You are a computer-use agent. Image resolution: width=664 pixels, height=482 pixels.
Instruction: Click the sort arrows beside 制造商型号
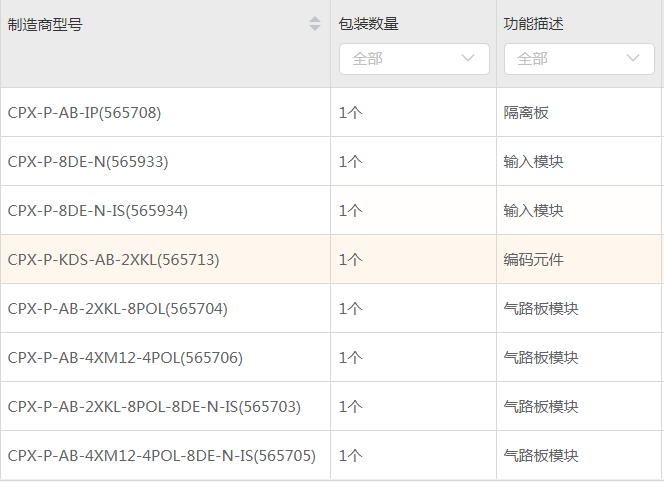coord(315,24)
